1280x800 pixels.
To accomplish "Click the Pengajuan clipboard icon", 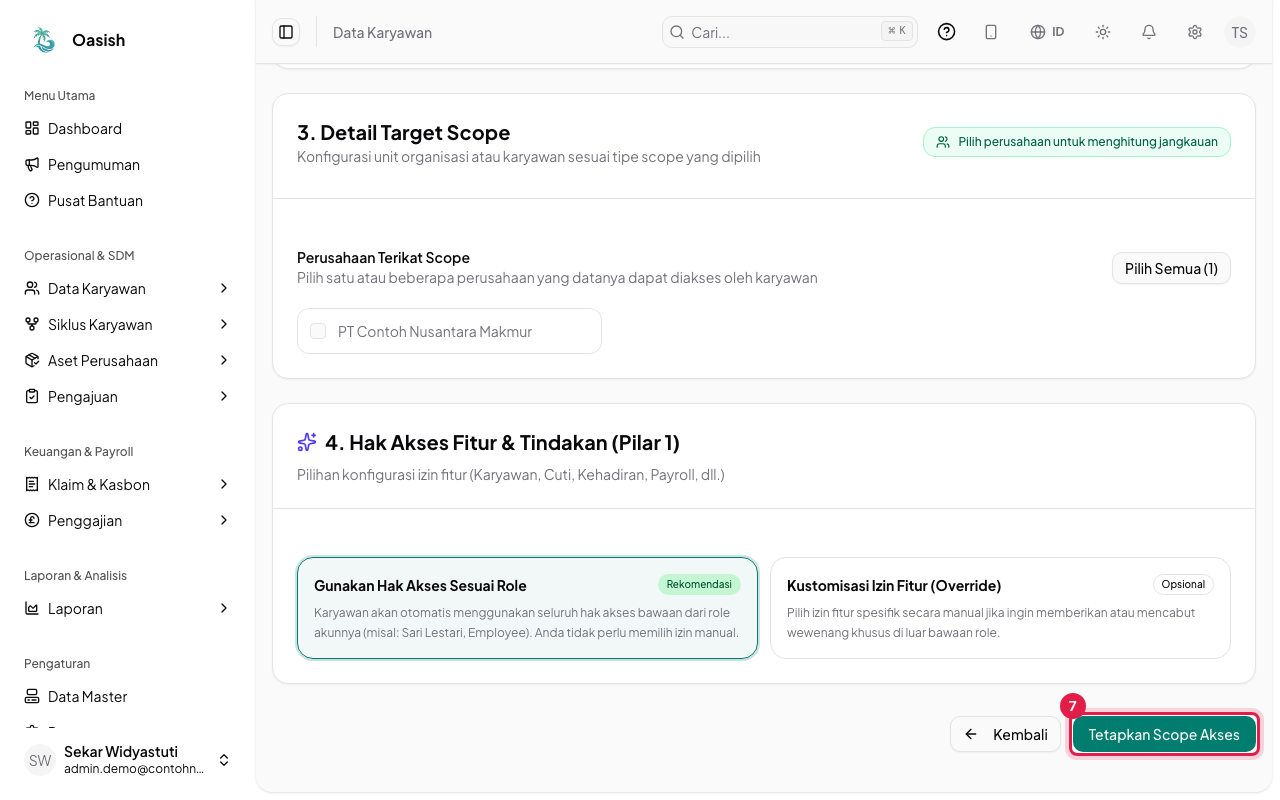I will (x=32, y=397).
